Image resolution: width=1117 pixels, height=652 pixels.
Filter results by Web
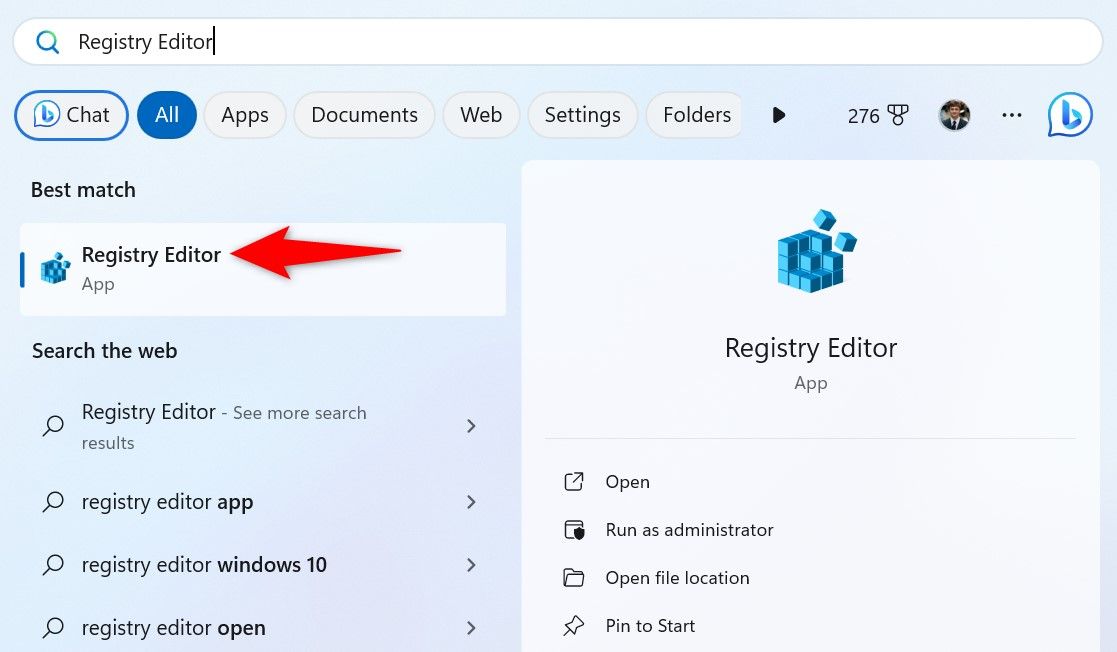point(481,115)
